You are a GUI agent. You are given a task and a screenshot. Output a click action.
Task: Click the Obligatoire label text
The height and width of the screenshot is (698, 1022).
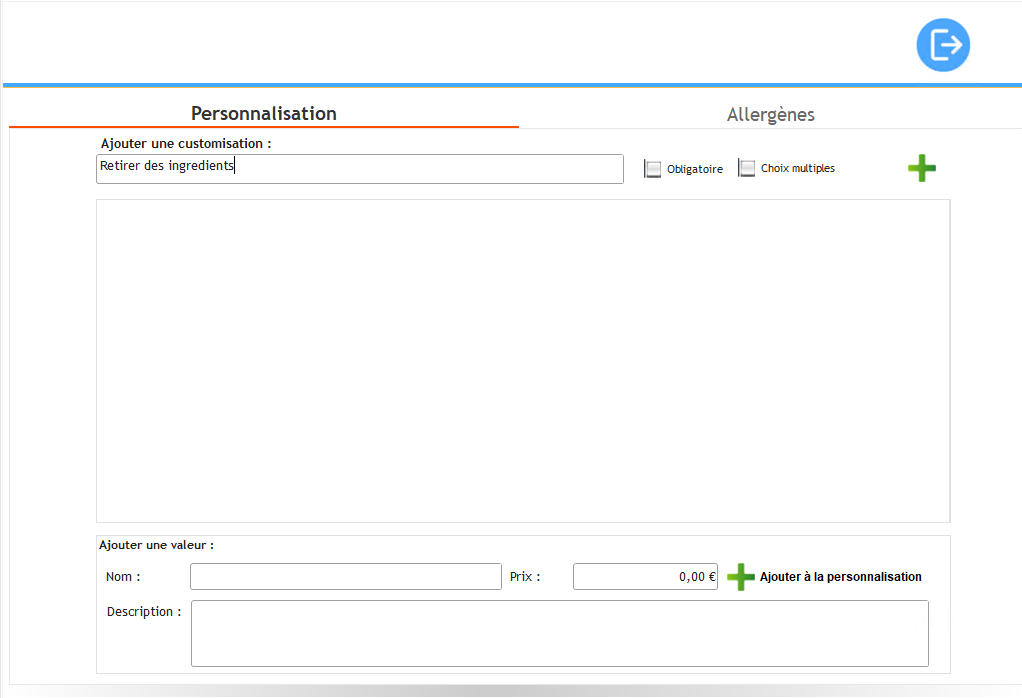pos(694,169)
